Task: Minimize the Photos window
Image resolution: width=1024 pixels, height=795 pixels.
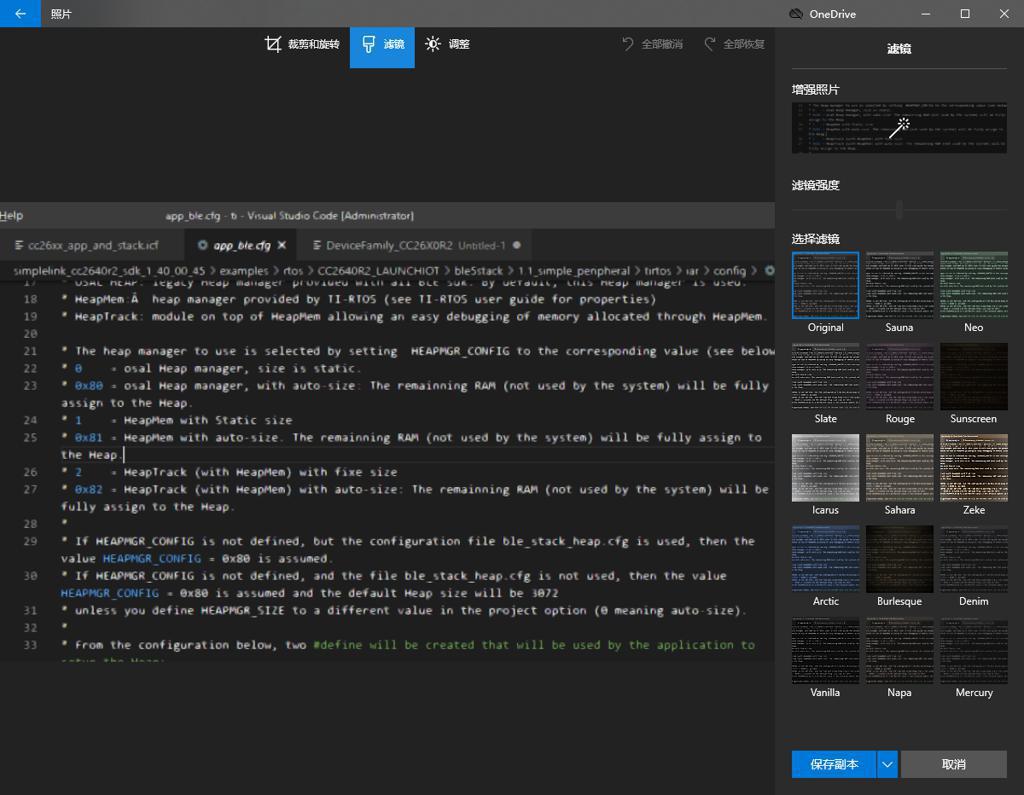Action: coord(925,14)
